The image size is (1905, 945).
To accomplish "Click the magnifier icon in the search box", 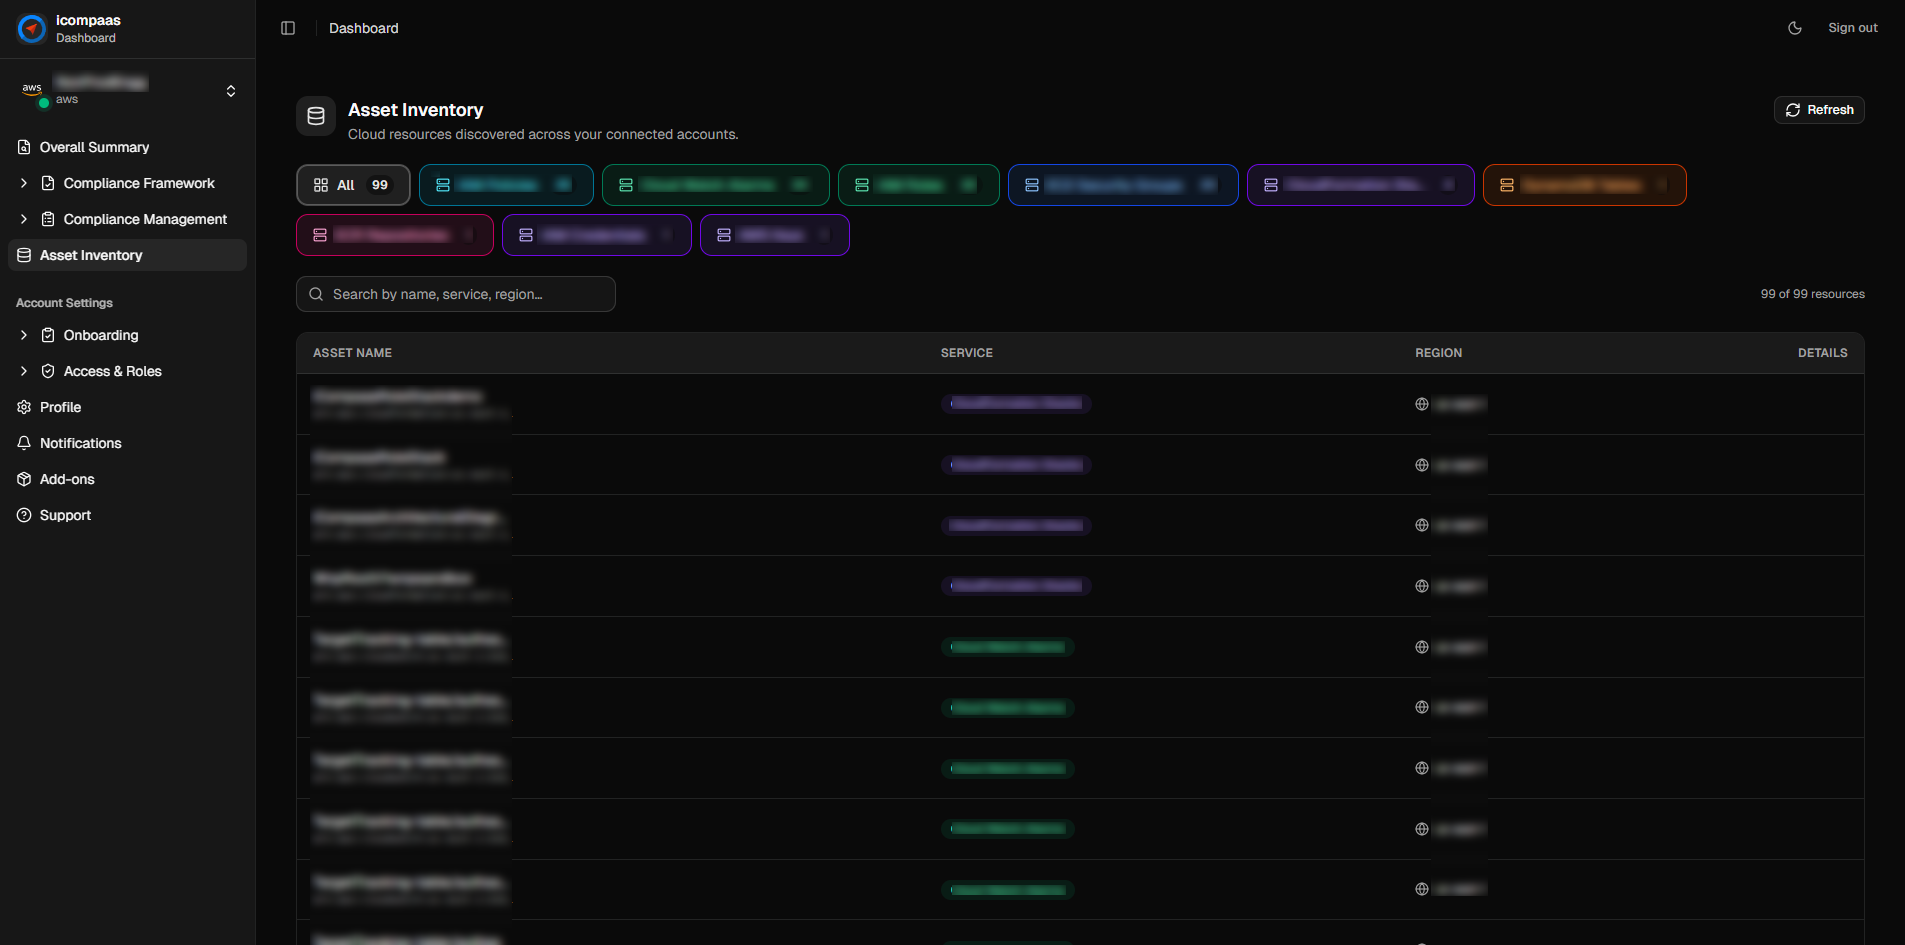I will 316,294.
